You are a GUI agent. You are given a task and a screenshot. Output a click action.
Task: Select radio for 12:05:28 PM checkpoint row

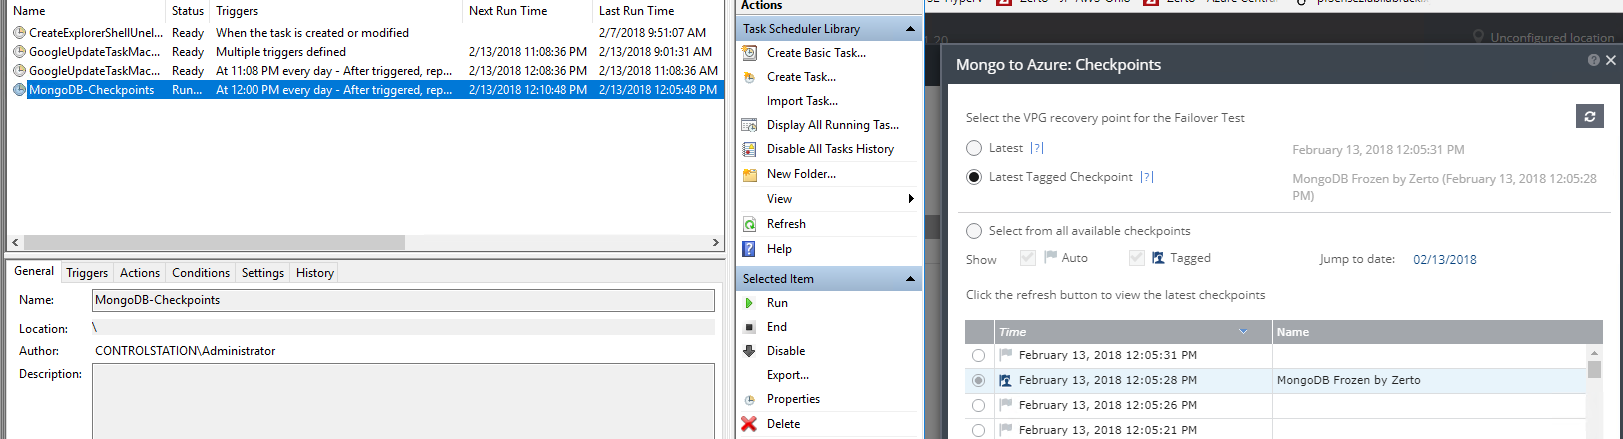pyautogui.click(x=978, y=380)
